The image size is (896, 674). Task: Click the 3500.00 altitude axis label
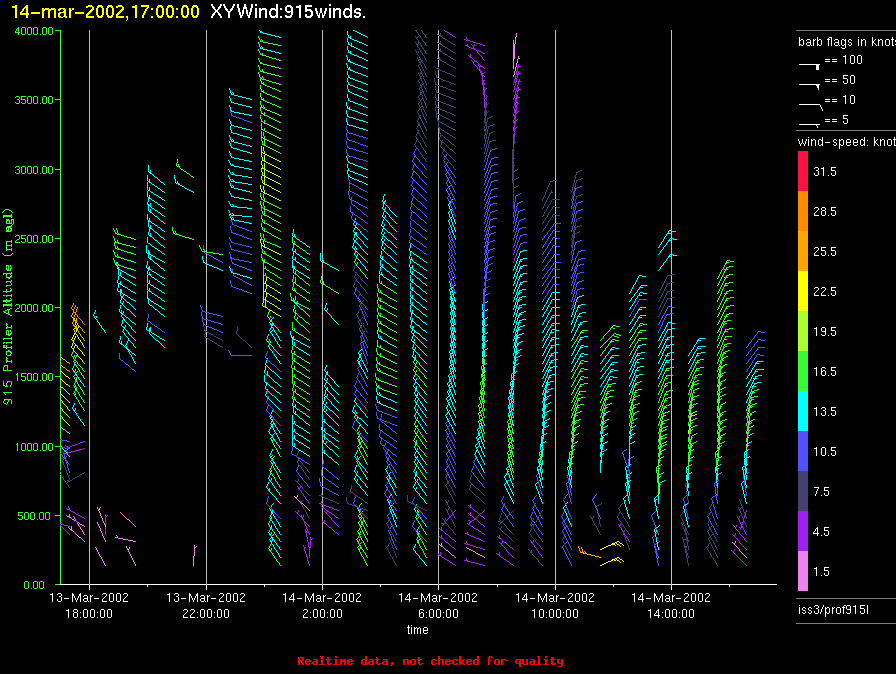34,100
